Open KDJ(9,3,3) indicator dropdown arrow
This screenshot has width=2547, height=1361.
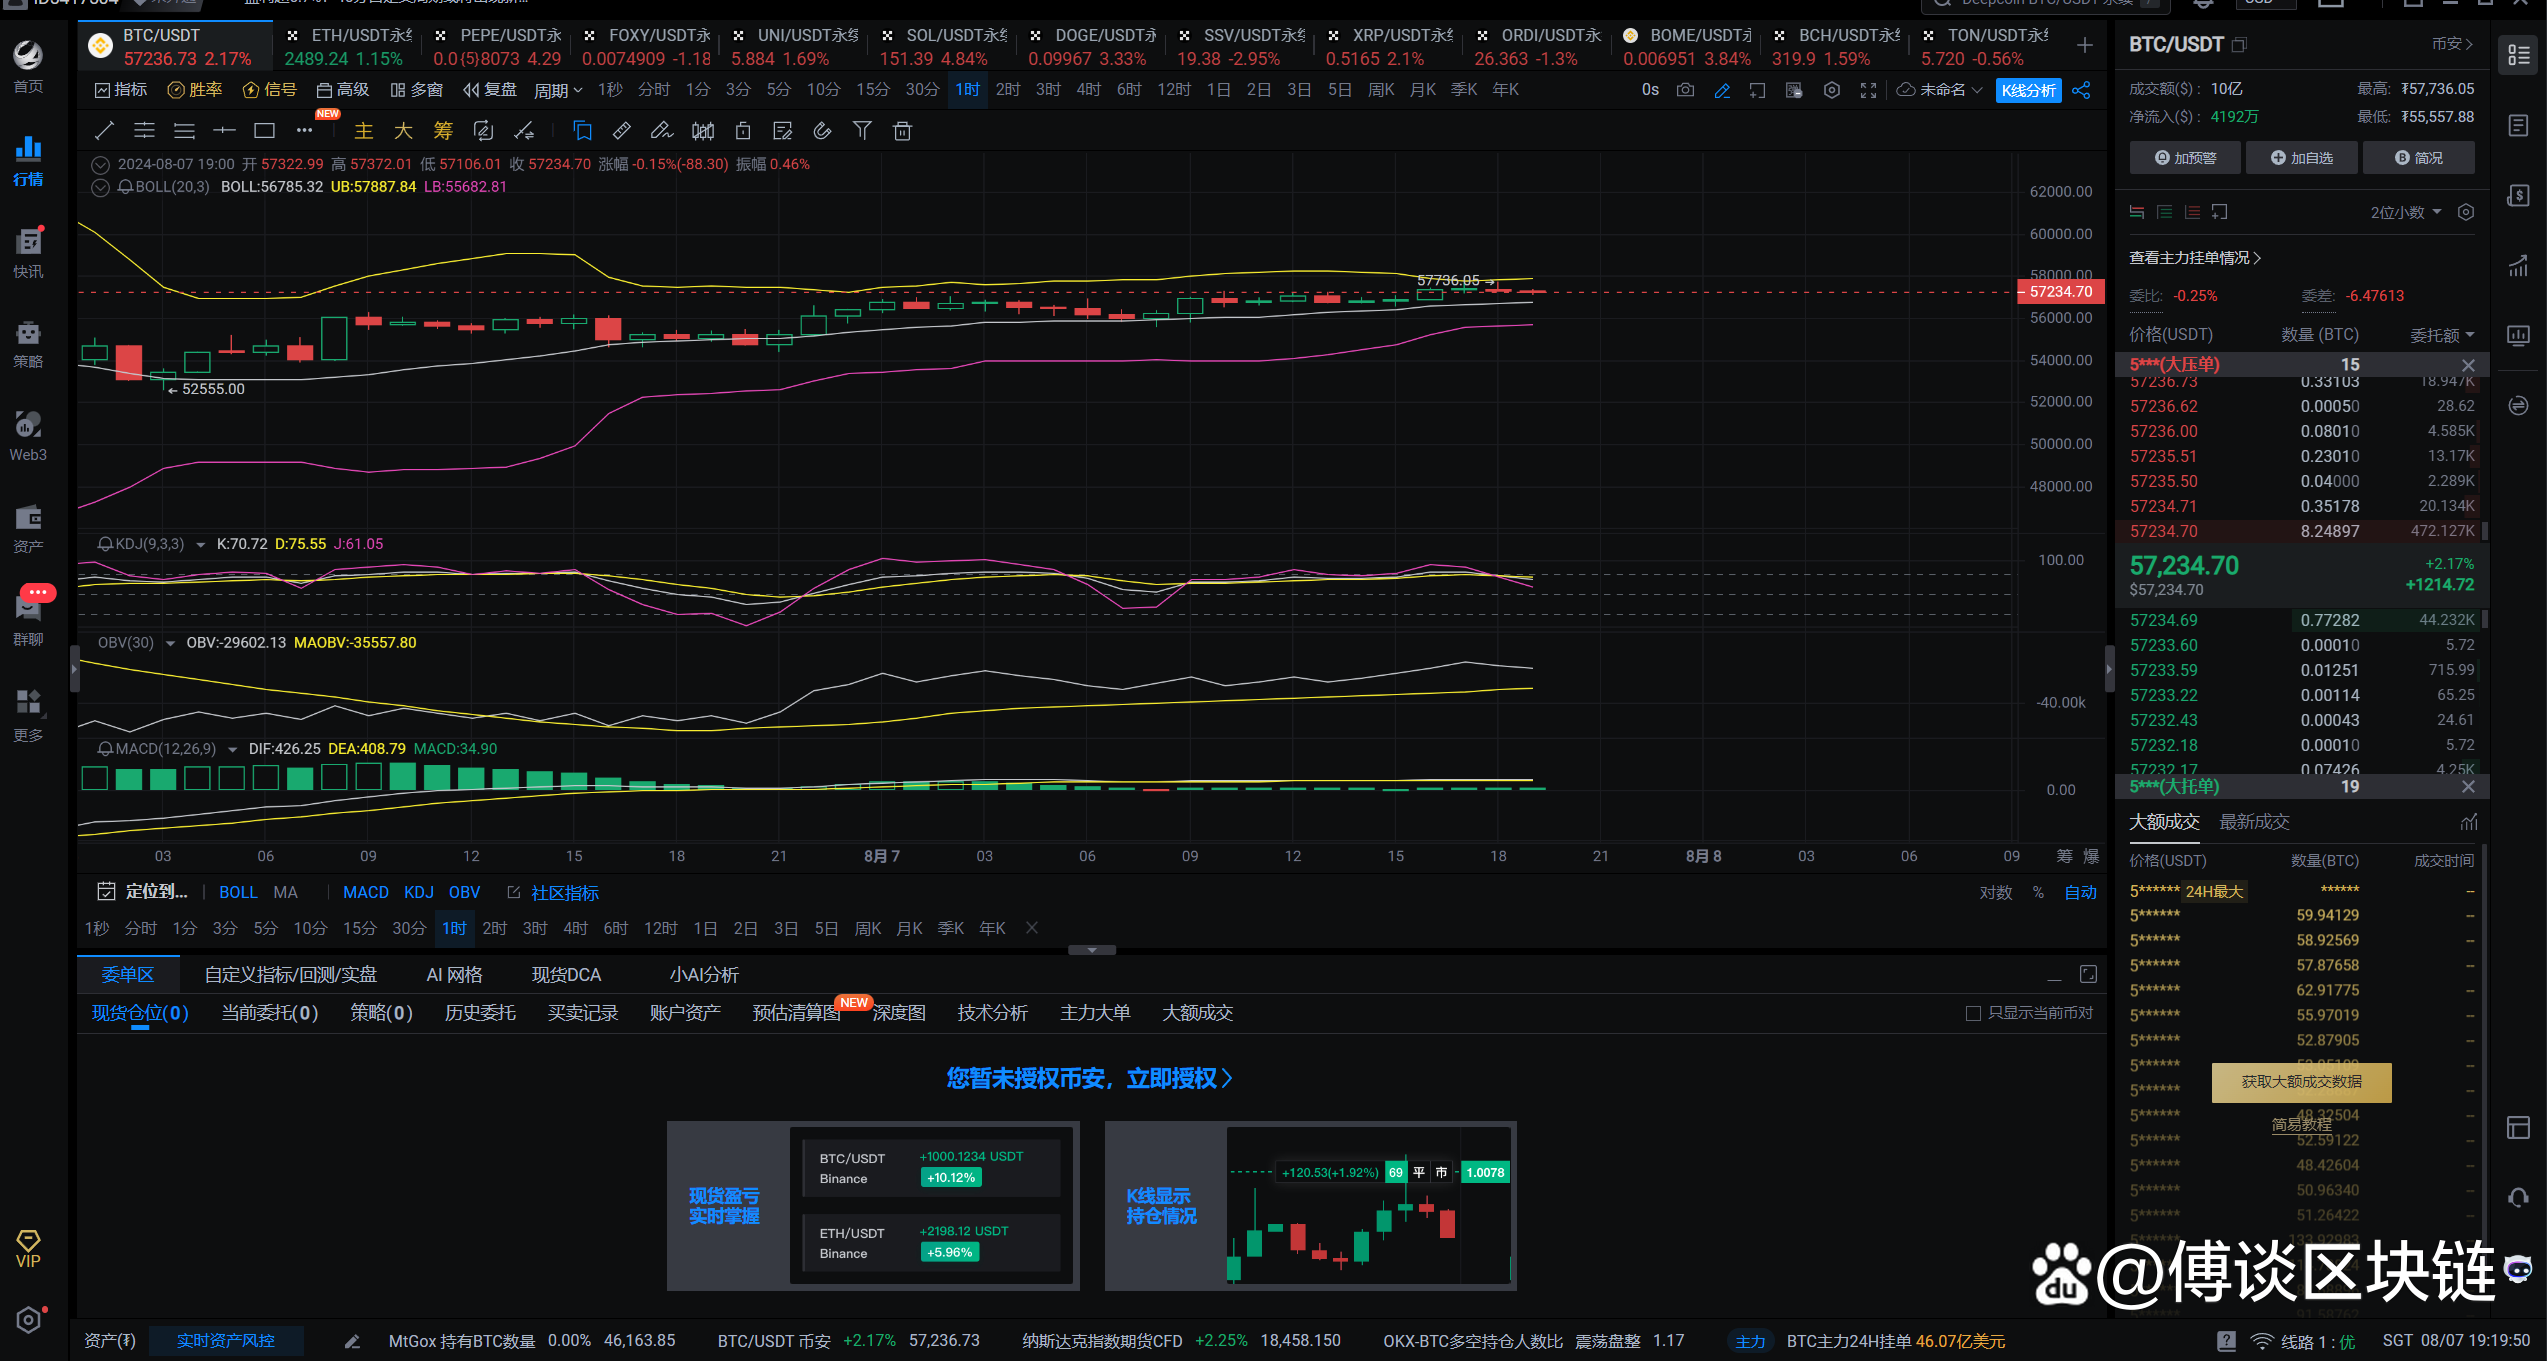pos(200,545)
